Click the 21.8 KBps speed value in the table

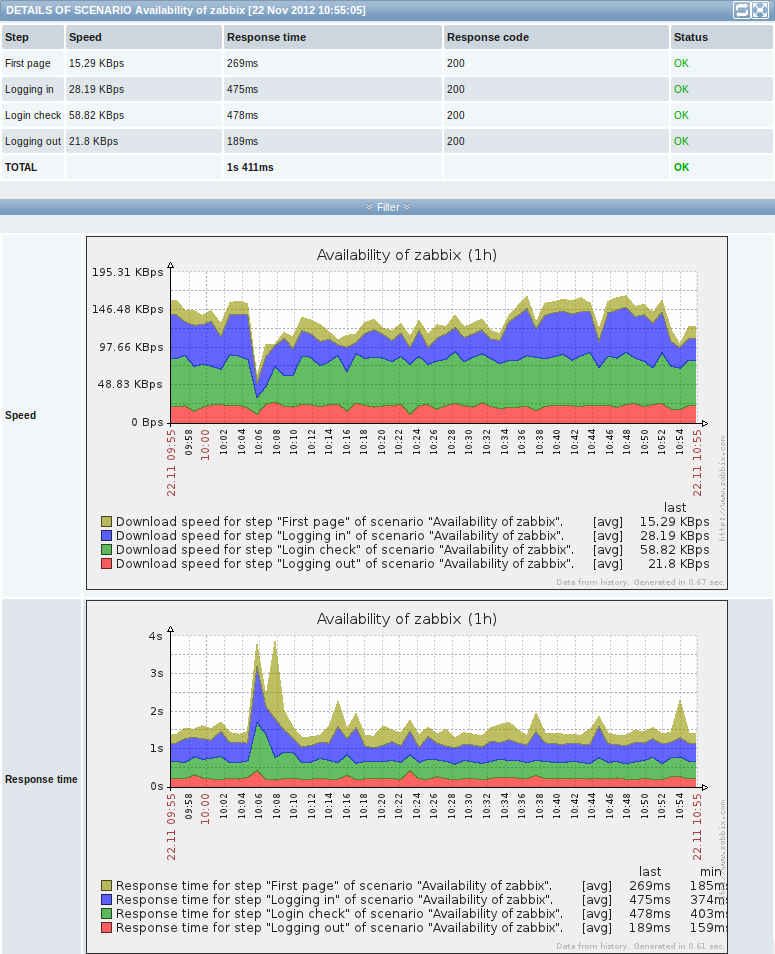coord(93,141)
